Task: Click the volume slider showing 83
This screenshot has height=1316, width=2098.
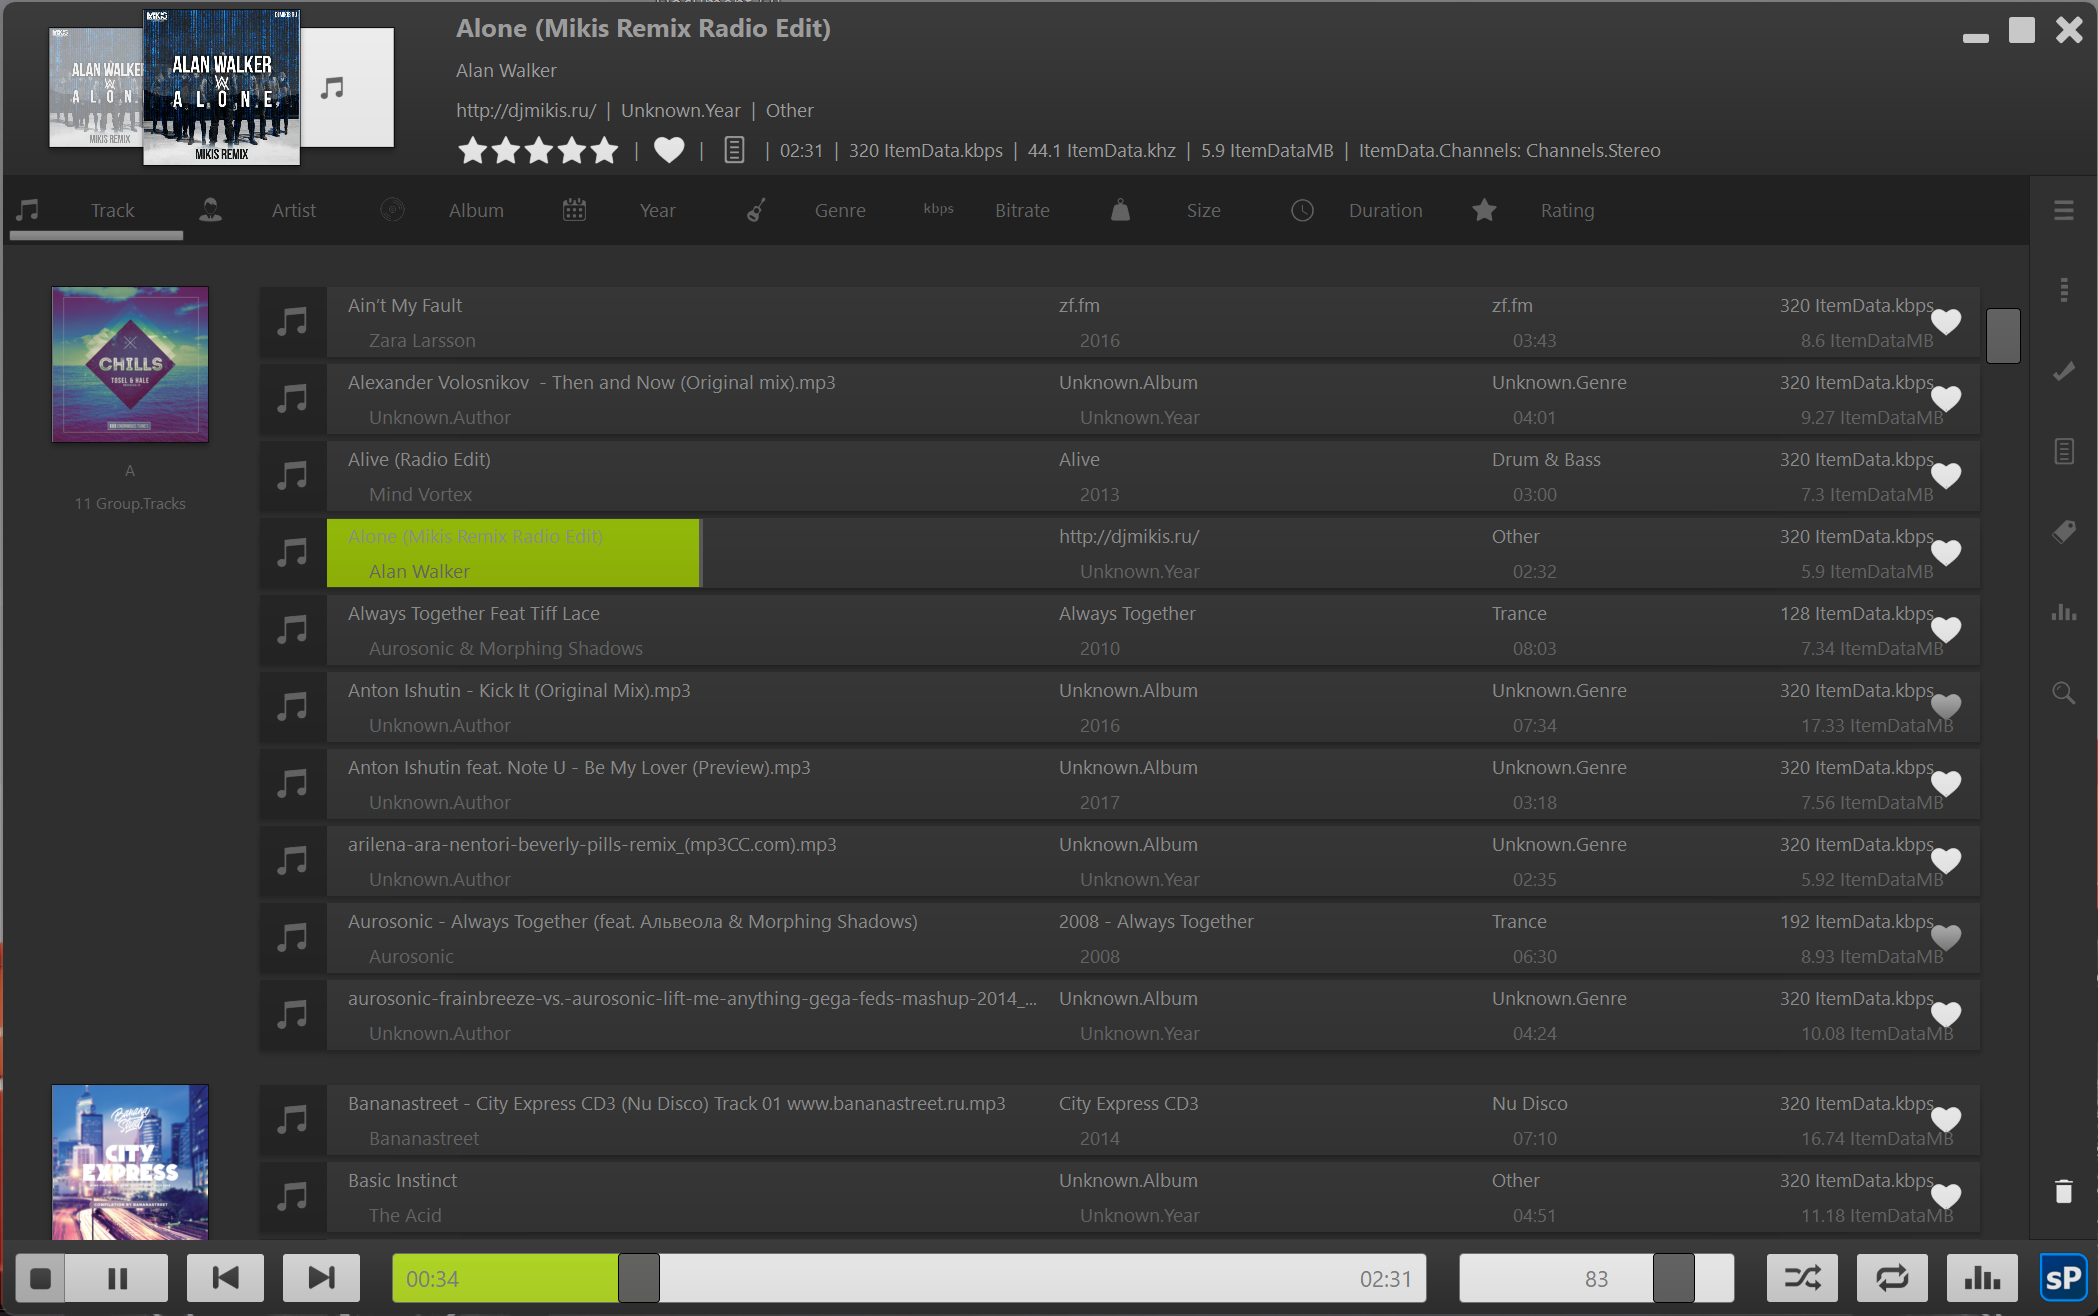Action: point(1596,1278)
